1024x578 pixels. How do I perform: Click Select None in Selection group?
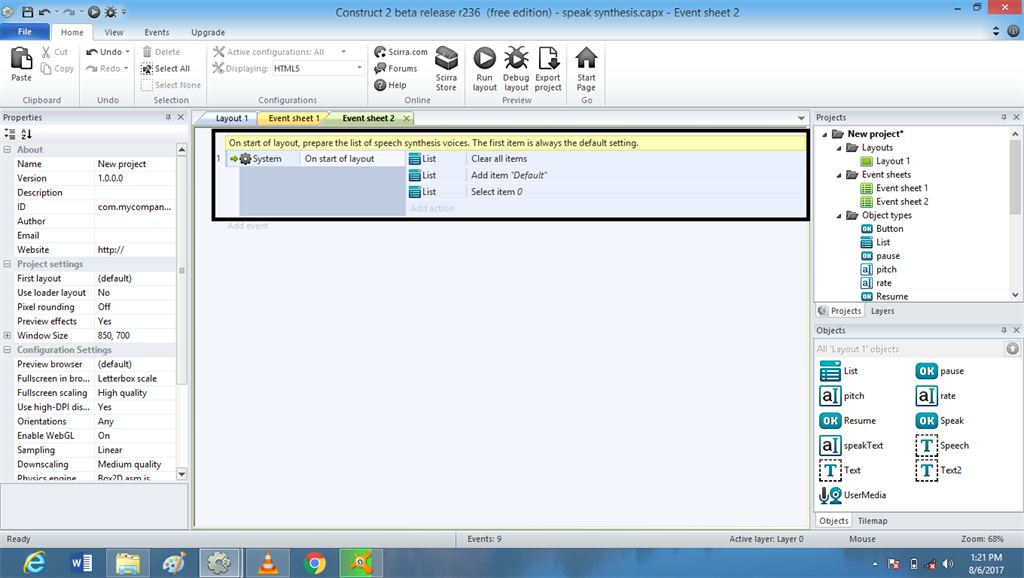click(x=171, y=85)
